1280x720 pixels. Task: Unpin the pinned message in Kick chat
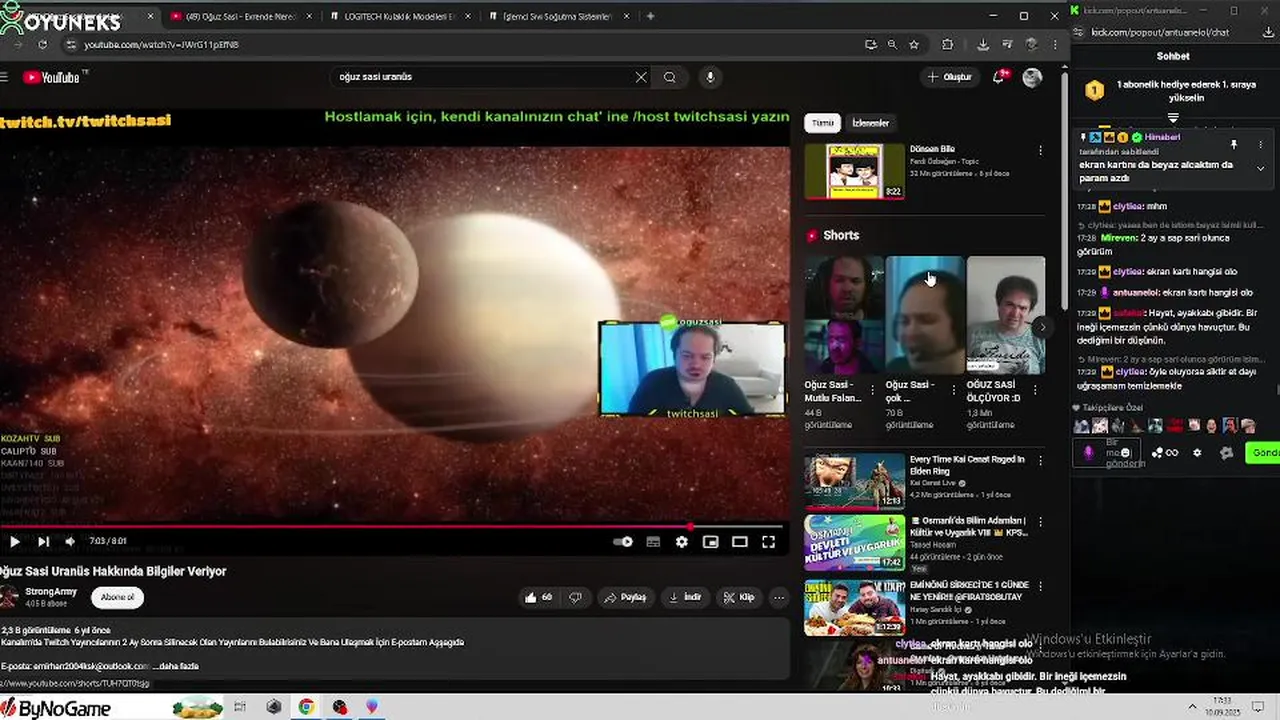pyautogui.click(x=1233, y=144)
